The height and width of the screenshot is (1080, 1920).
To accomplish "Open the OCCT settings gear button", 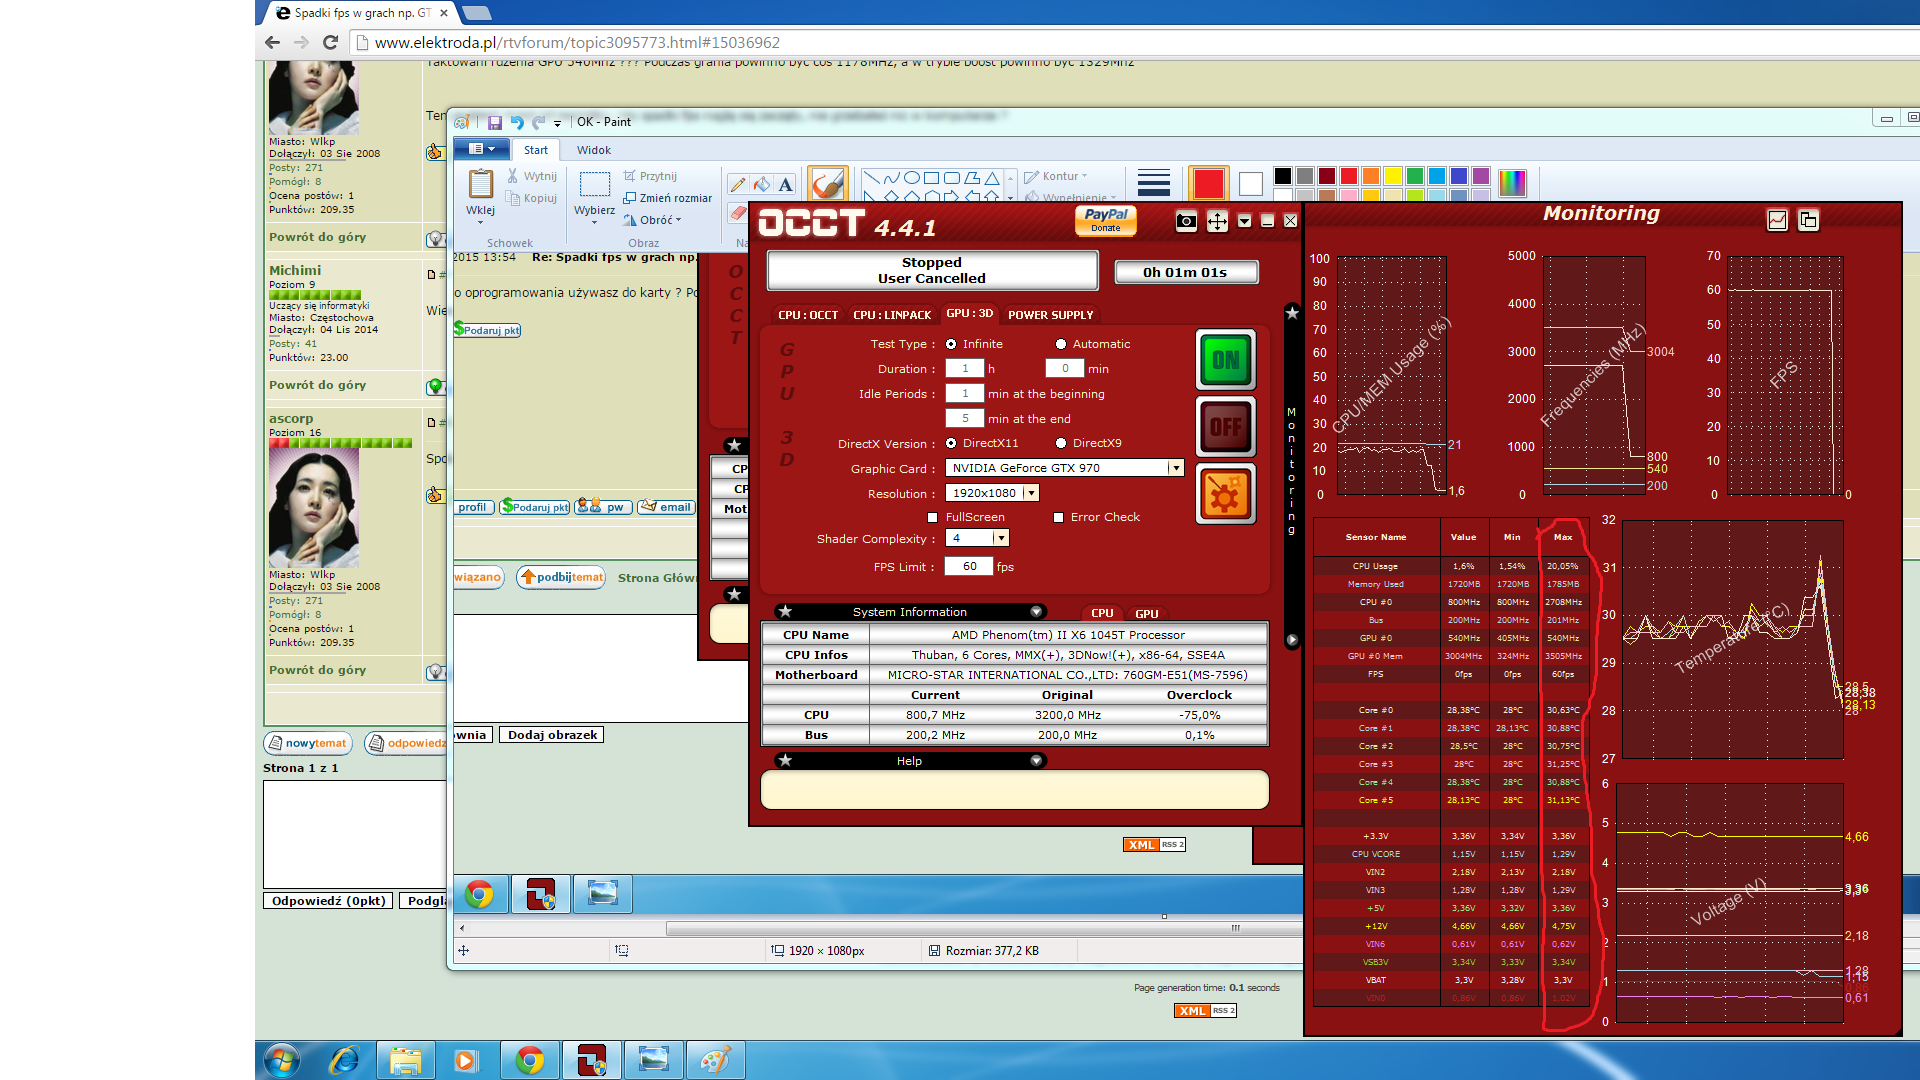I will pos(1226,495).
